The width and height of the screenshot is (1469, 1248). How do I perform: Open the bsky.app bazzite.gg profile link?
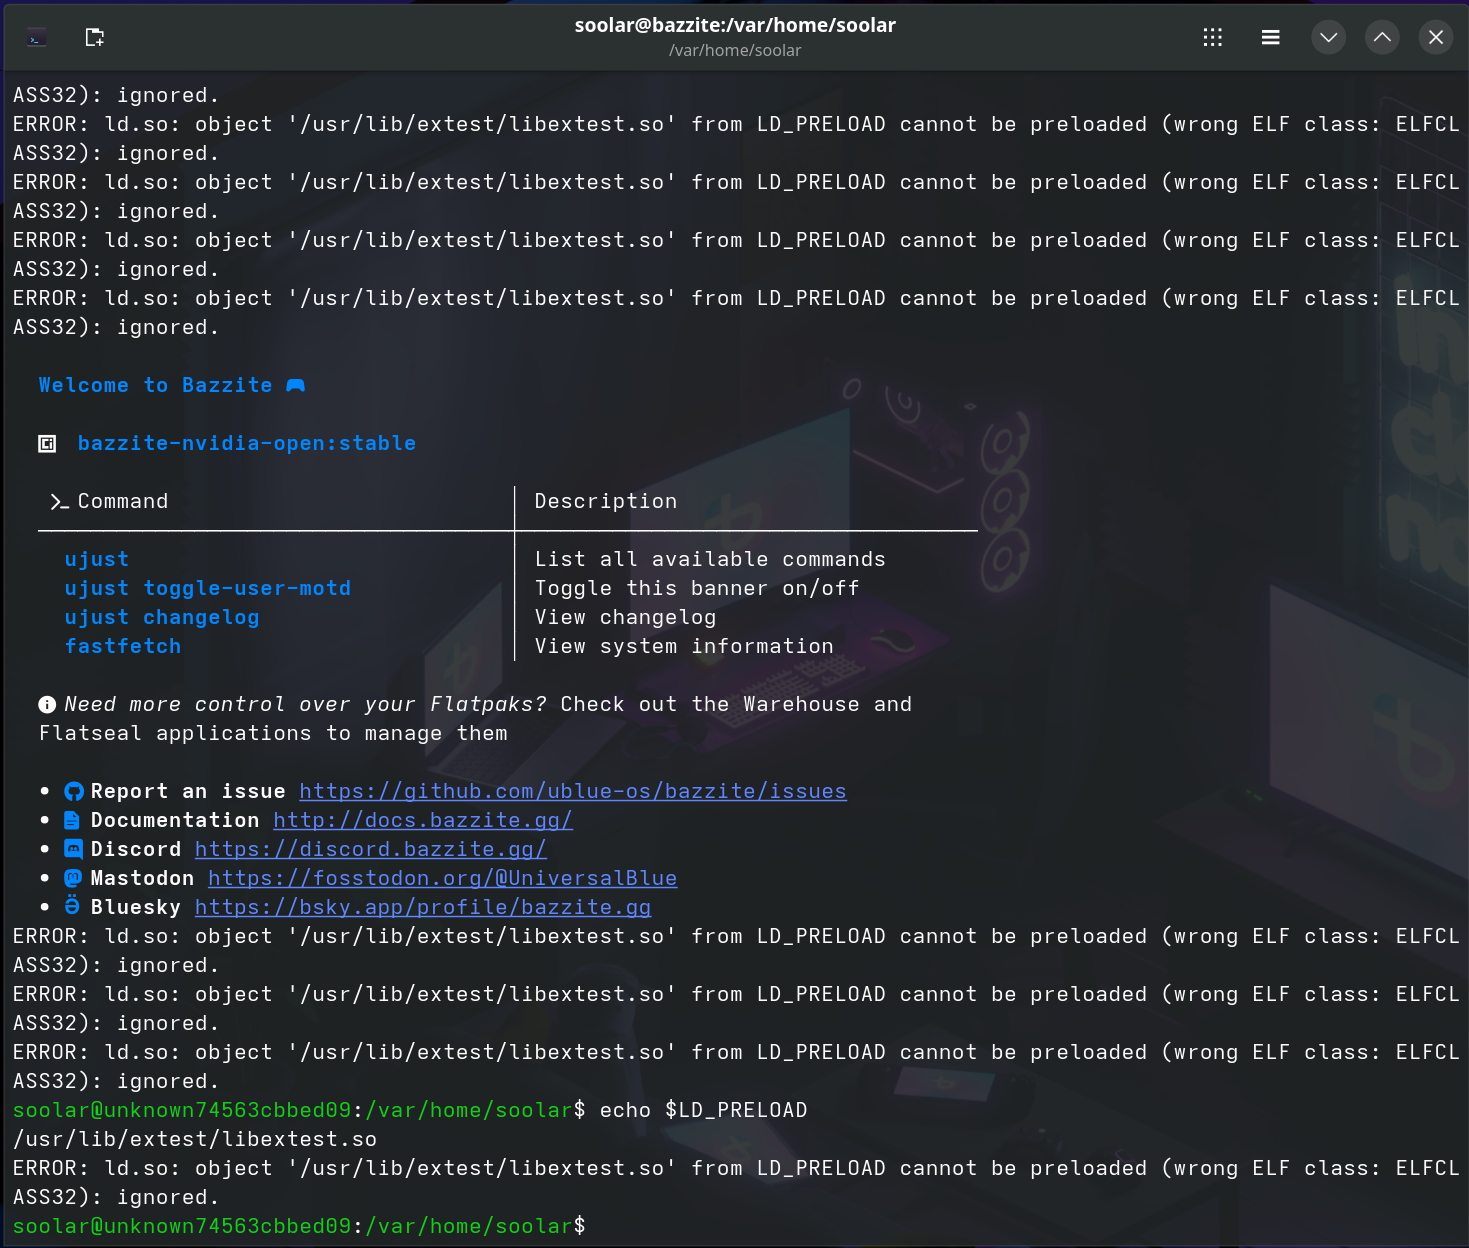[423, 908]
